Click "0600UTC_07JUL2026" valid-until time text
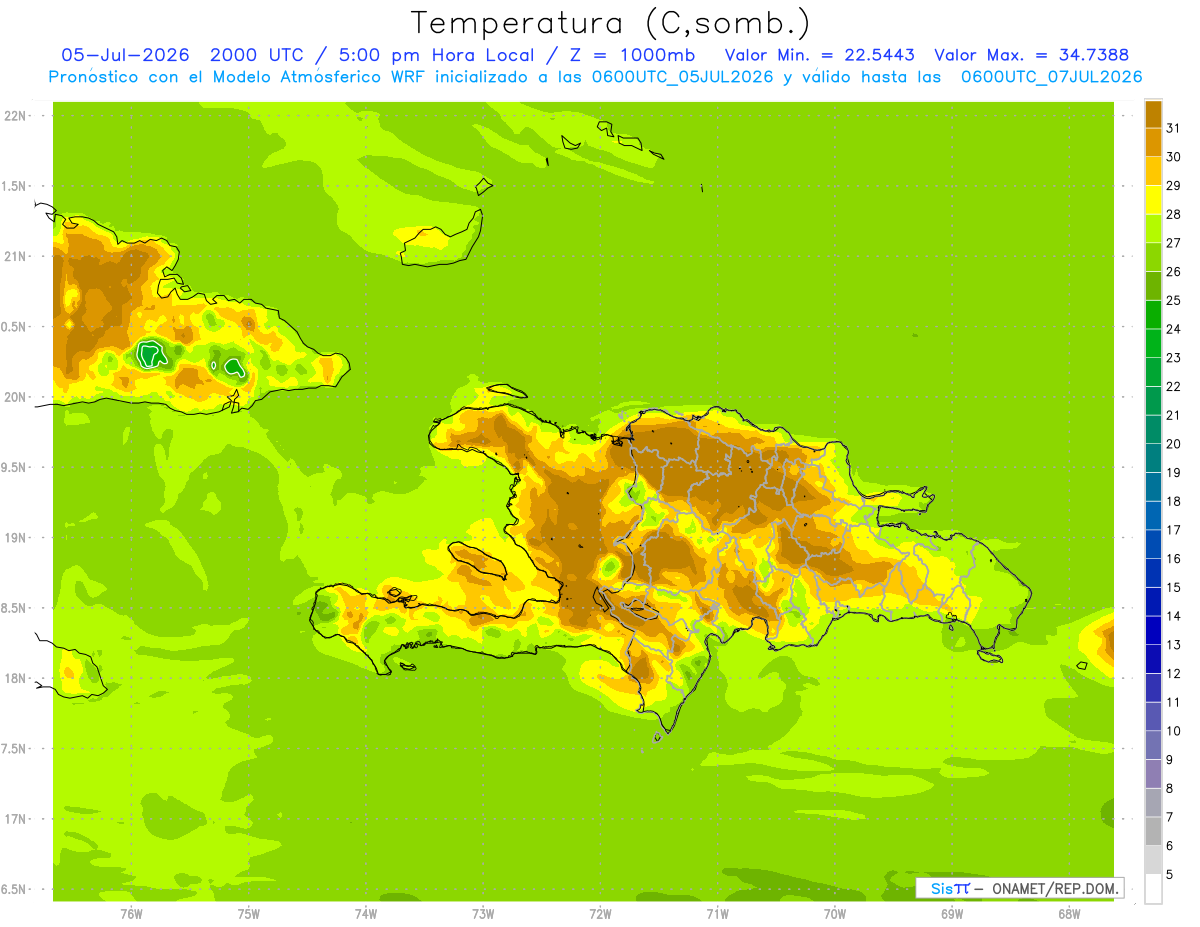The height and width of the screenshot is (927, 1200). click(1052, 77)
